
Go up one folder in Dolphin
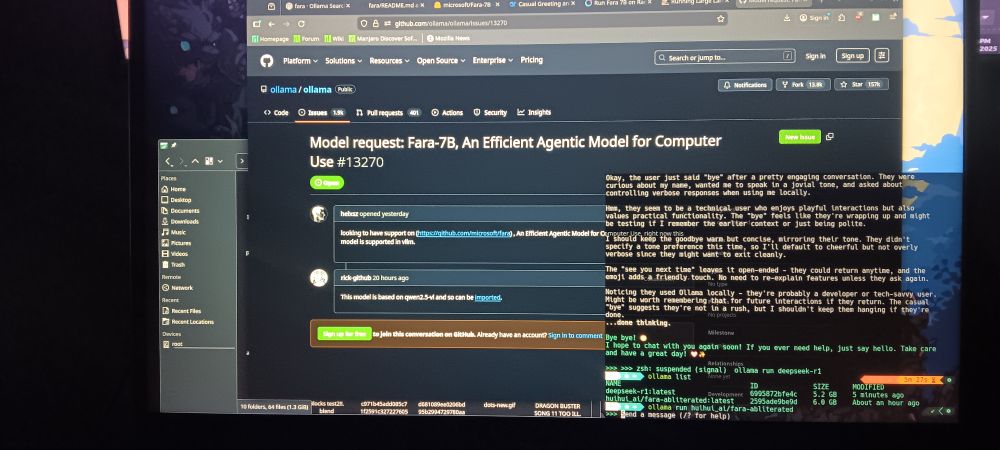coord(195,162)
